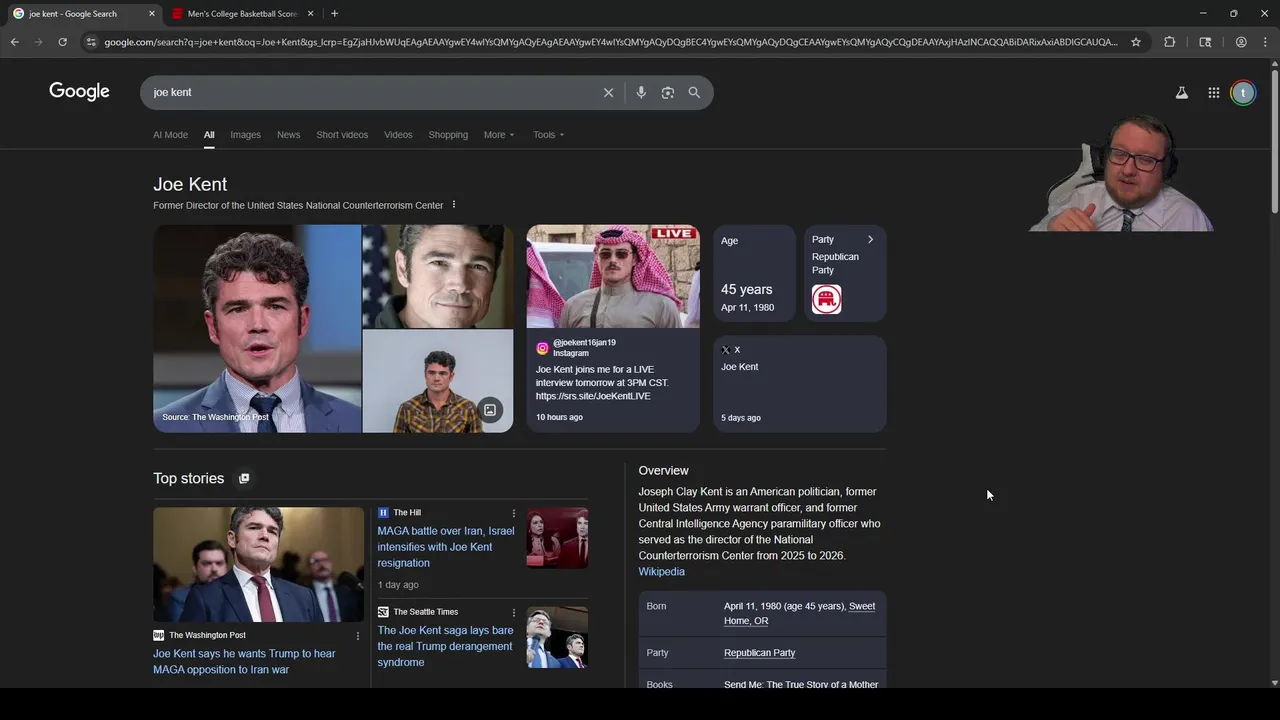Image resolution: width=1280 pixels, height=720 pixels.
Task: Open Search Labs flask icon
Action: [1182, 92]
